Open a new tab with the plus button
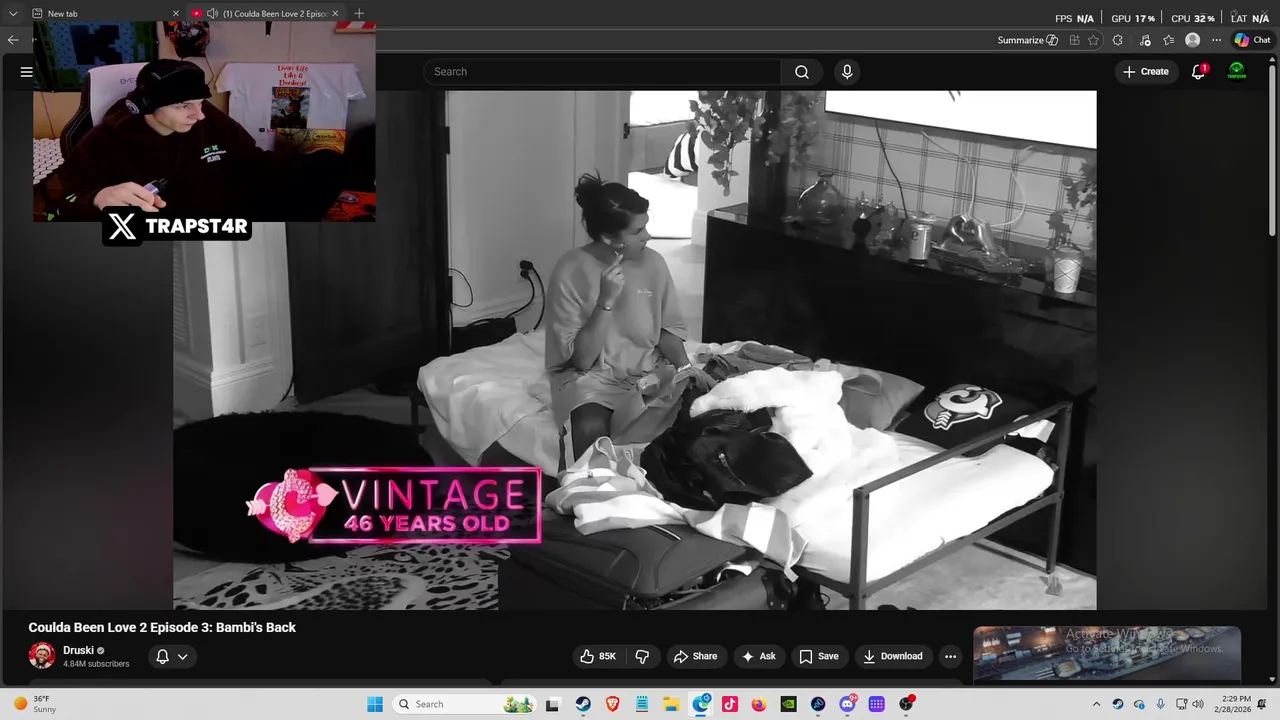The image size is (1280, 720). [x=359, y=13]
